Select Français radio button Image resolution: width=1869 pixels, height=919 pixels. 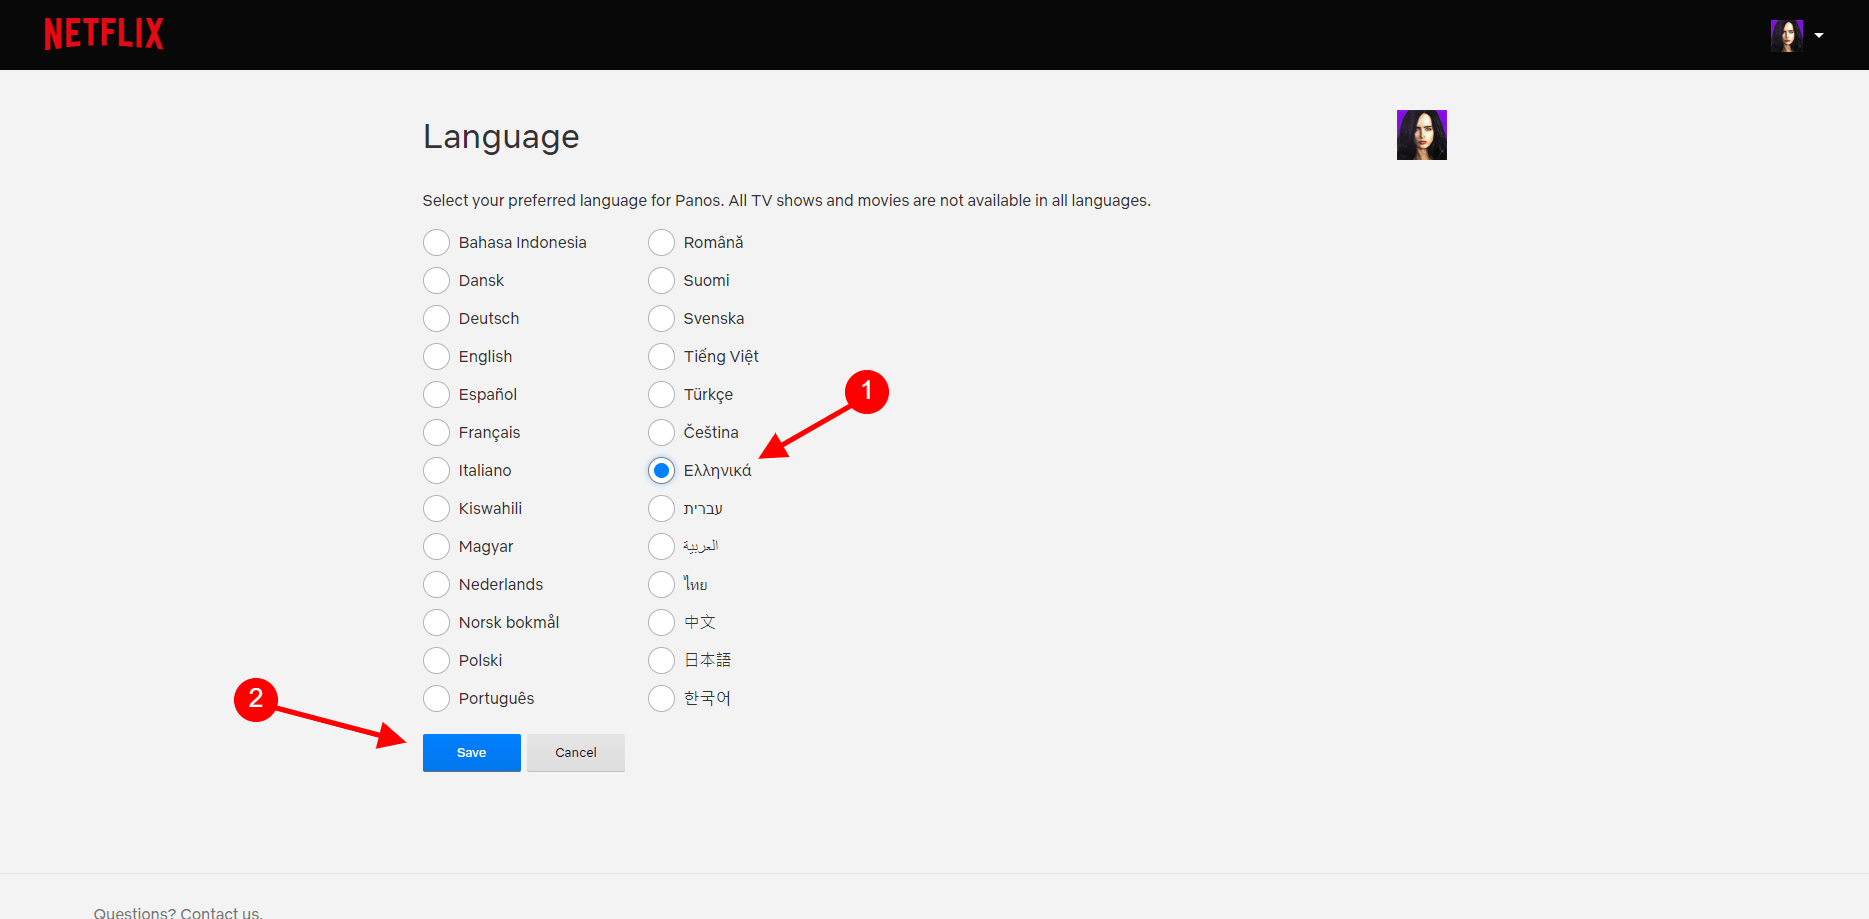[437, 433]
